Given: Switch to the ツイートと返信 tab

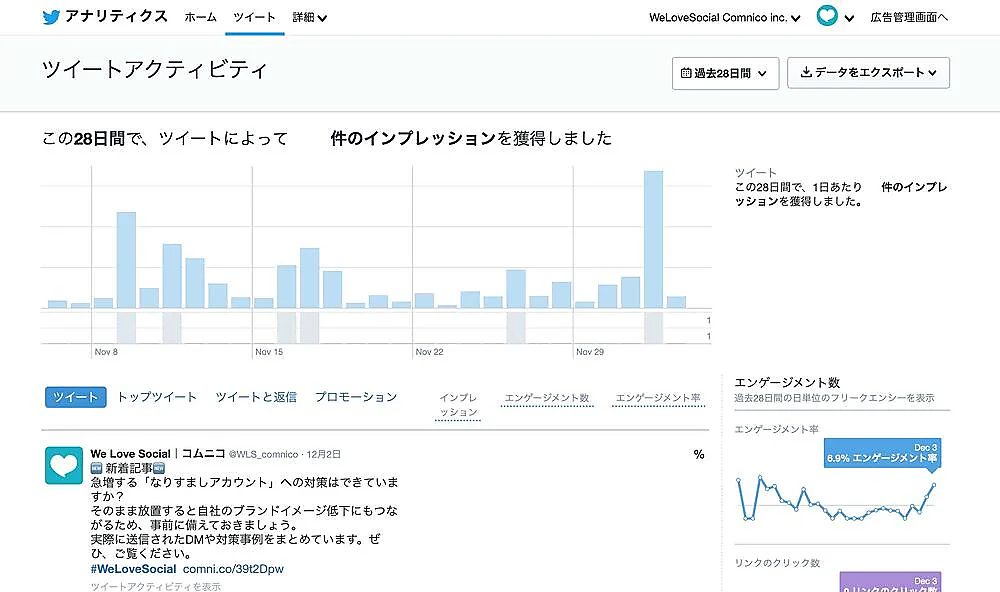Looking at the screenshot, I should coord(256,397).
